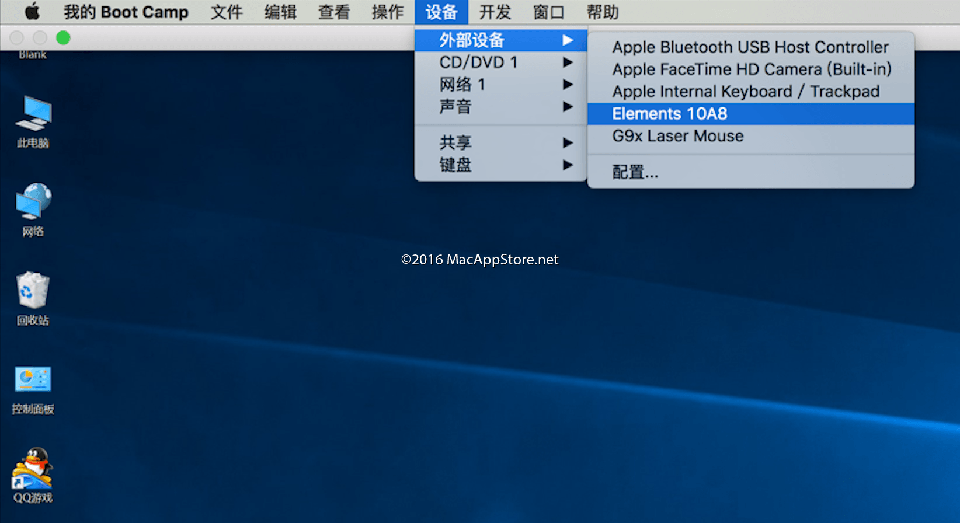Select Apple Internal Keyboard / Trackpad

point(751,91)
